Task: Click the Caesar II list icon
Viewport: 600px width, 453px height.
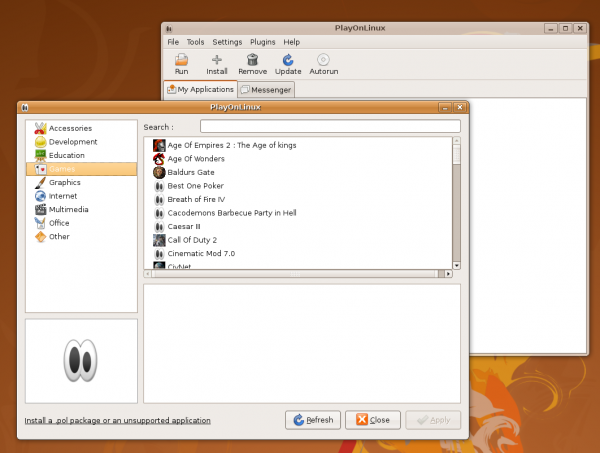Action: coord(159,226)
